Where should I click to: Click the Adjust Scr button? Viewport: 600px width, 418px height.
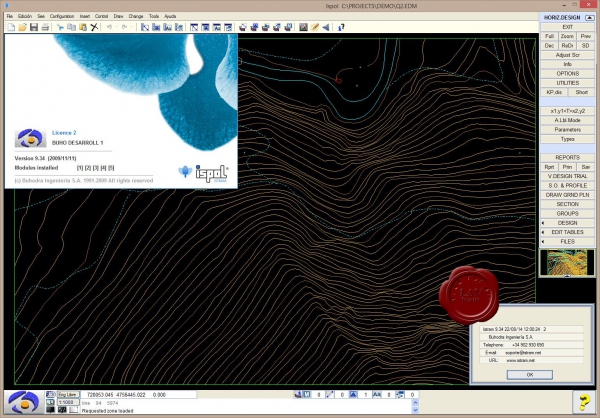click(x=567, y=55)
